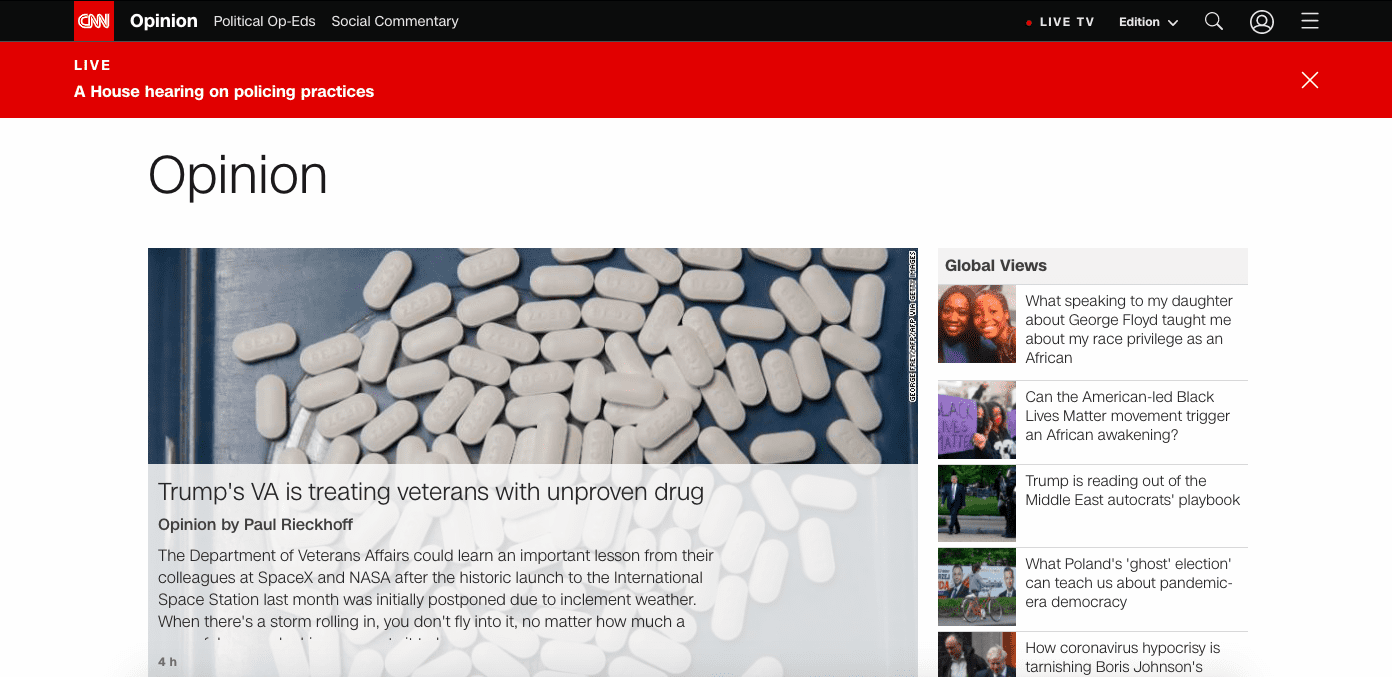The width and height of the screenshot is (1392, 677).
Task: Open the Social Commentary section
Action: [x=395, y=21]
